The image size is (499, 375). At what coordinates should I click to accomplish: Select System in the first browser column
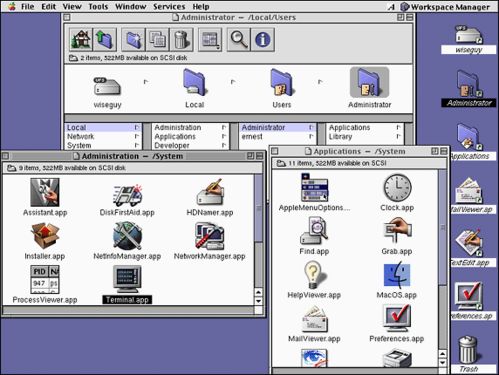[x=103, y=145]
